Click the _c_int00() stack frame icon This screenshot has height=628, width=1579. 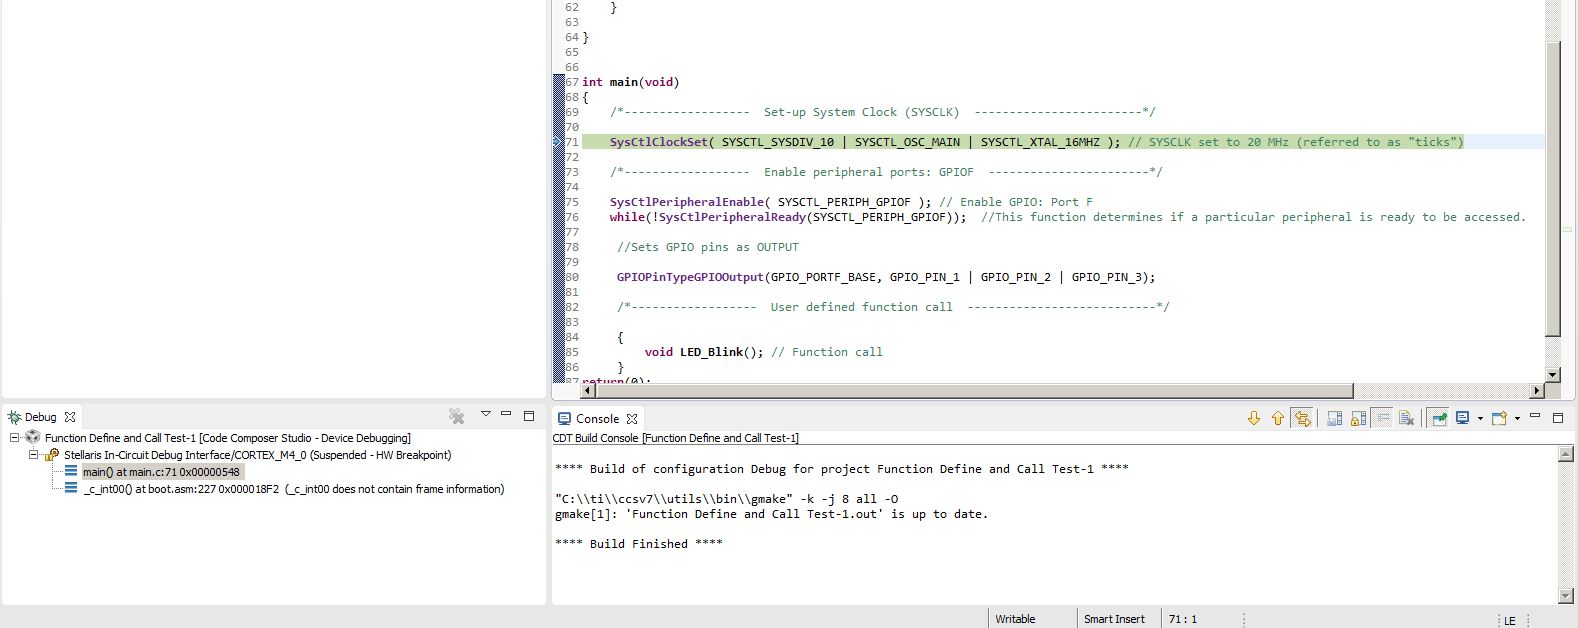(71, 488)
